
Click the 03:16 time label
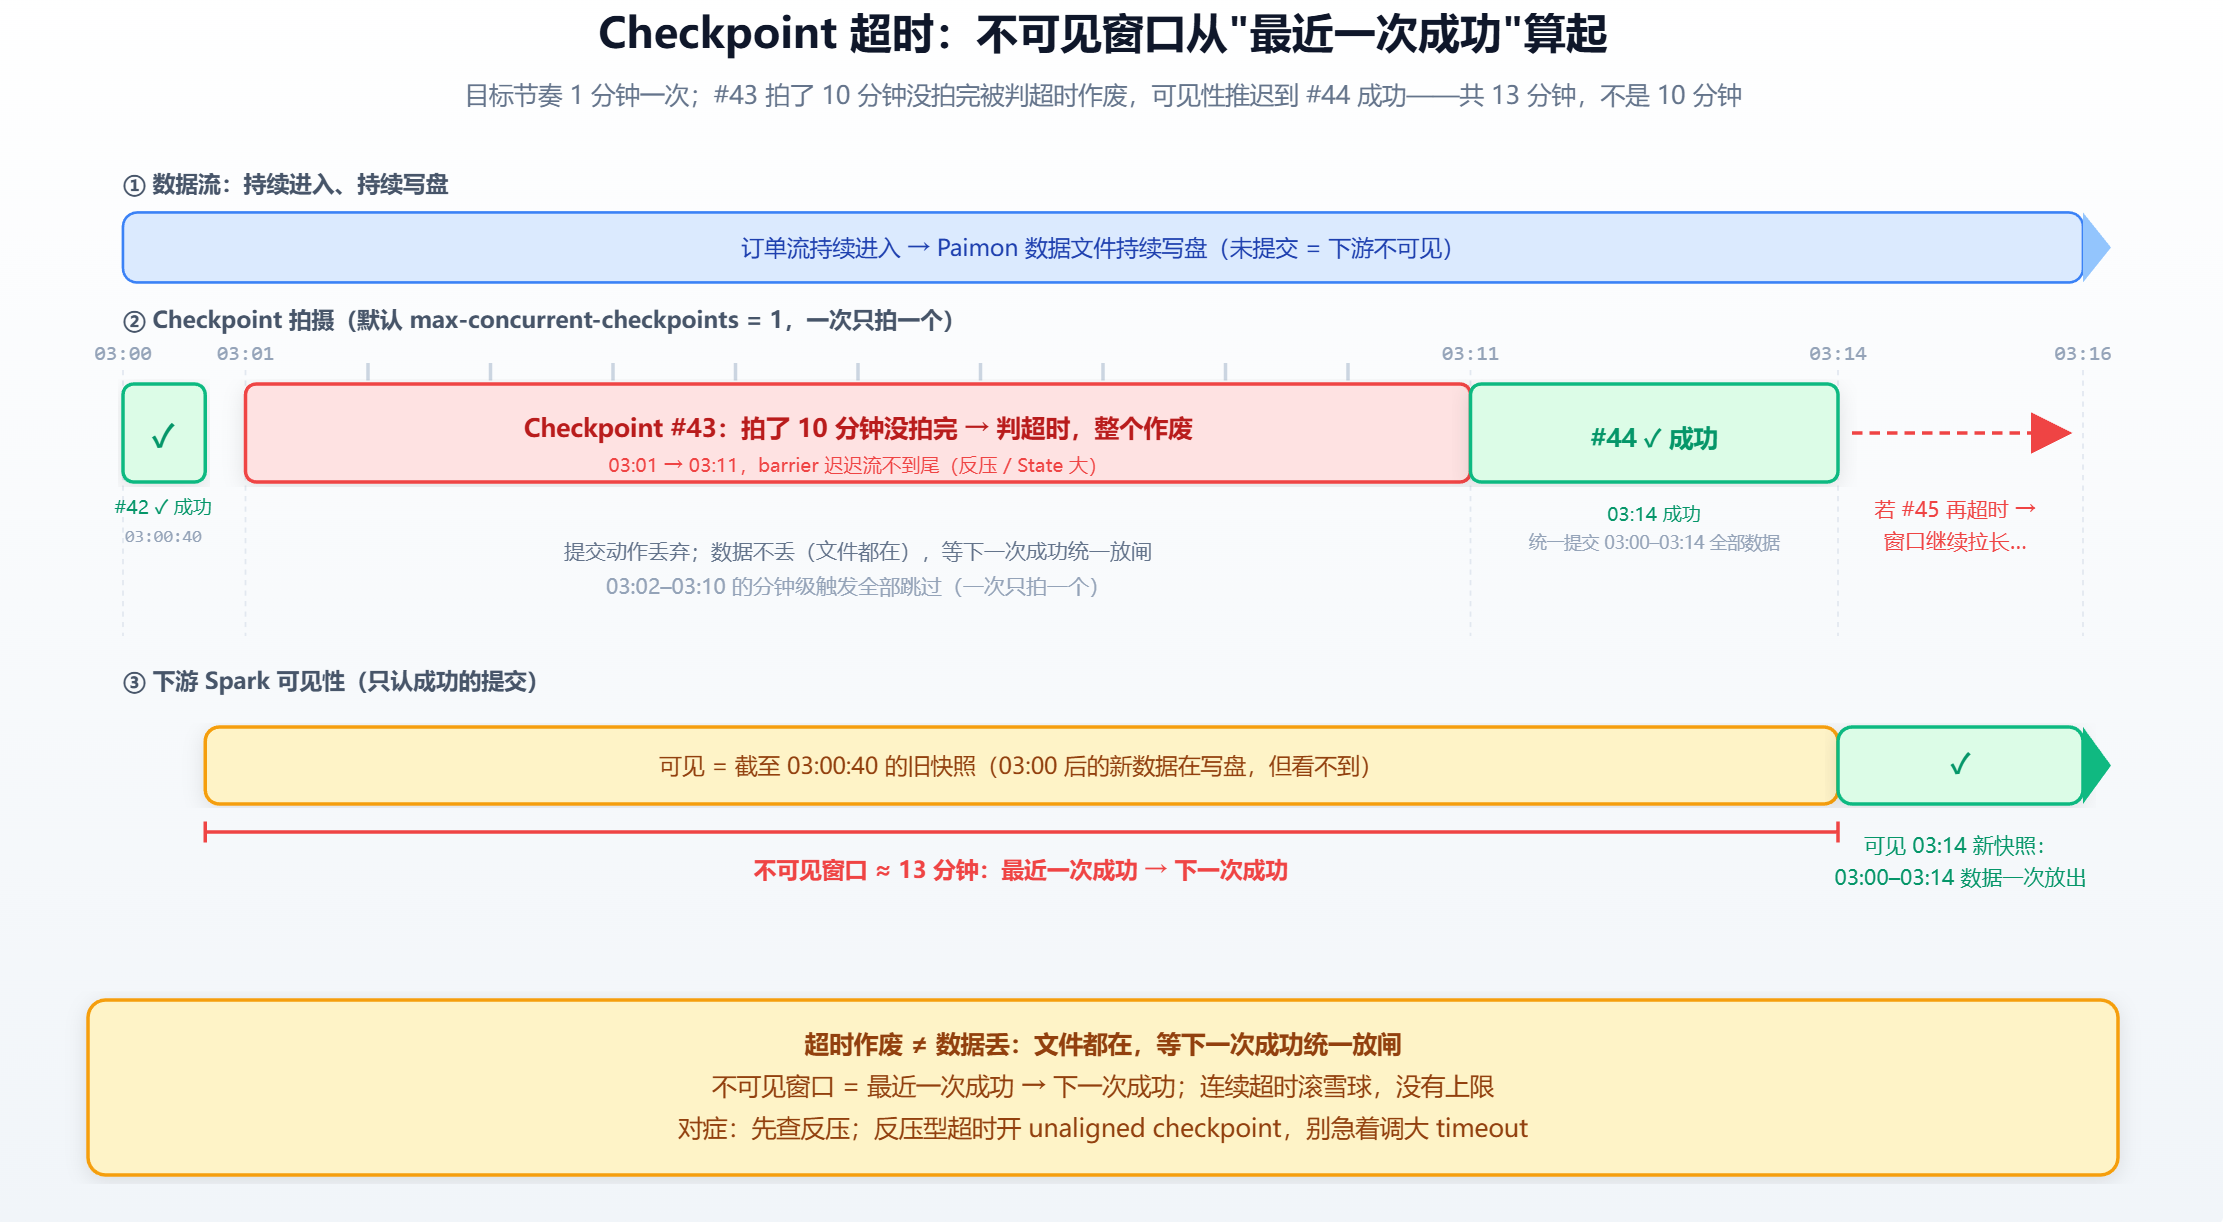coord(2082,354)
